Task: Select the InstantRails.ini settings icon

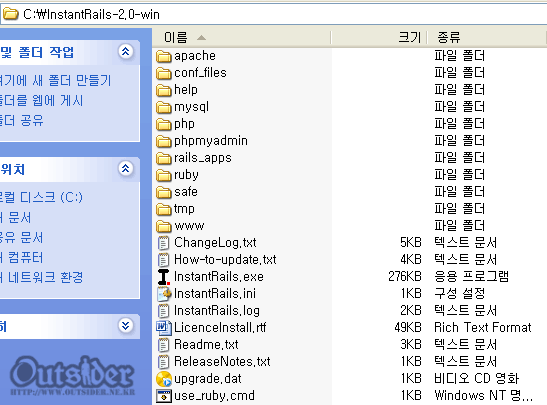Action: point(164,294)
